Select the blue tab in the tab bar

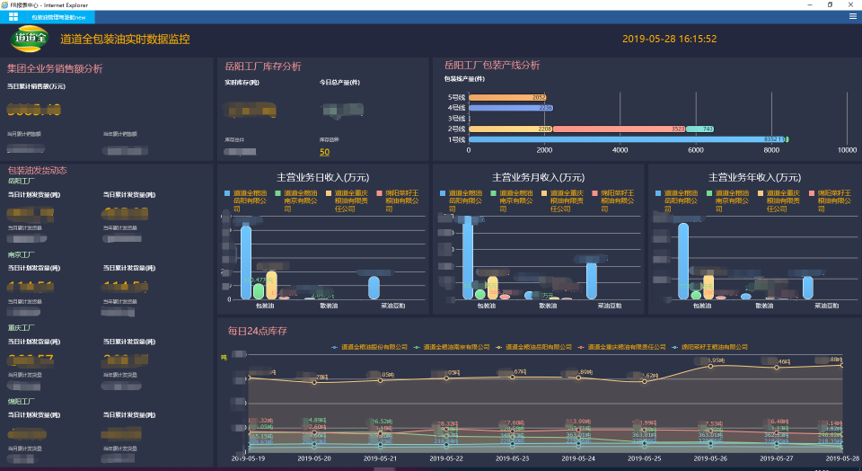(60, 17)
